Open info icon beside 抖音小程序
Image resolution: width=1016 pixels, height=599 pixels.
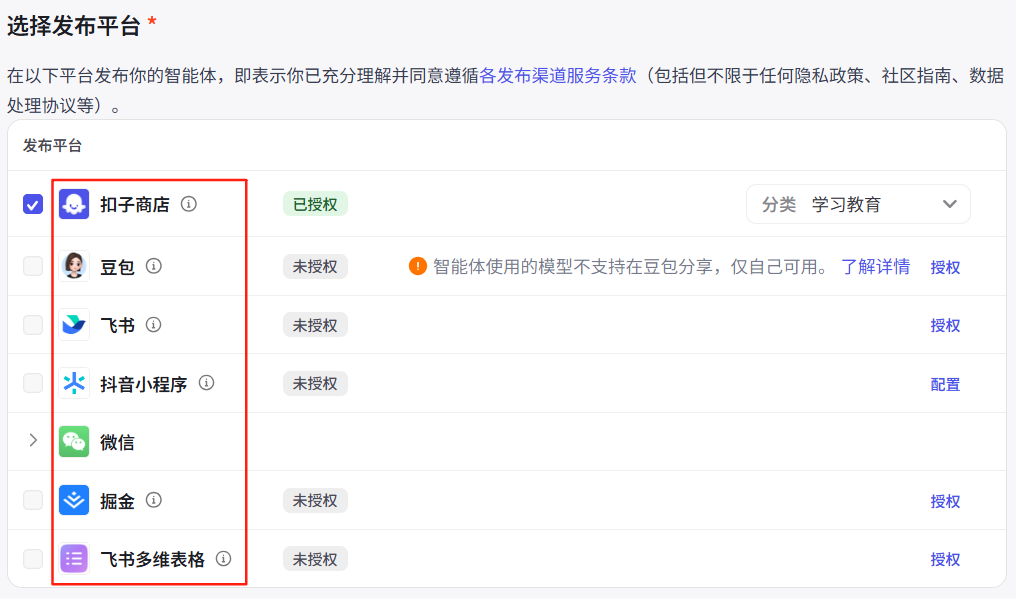coord(206,383)
